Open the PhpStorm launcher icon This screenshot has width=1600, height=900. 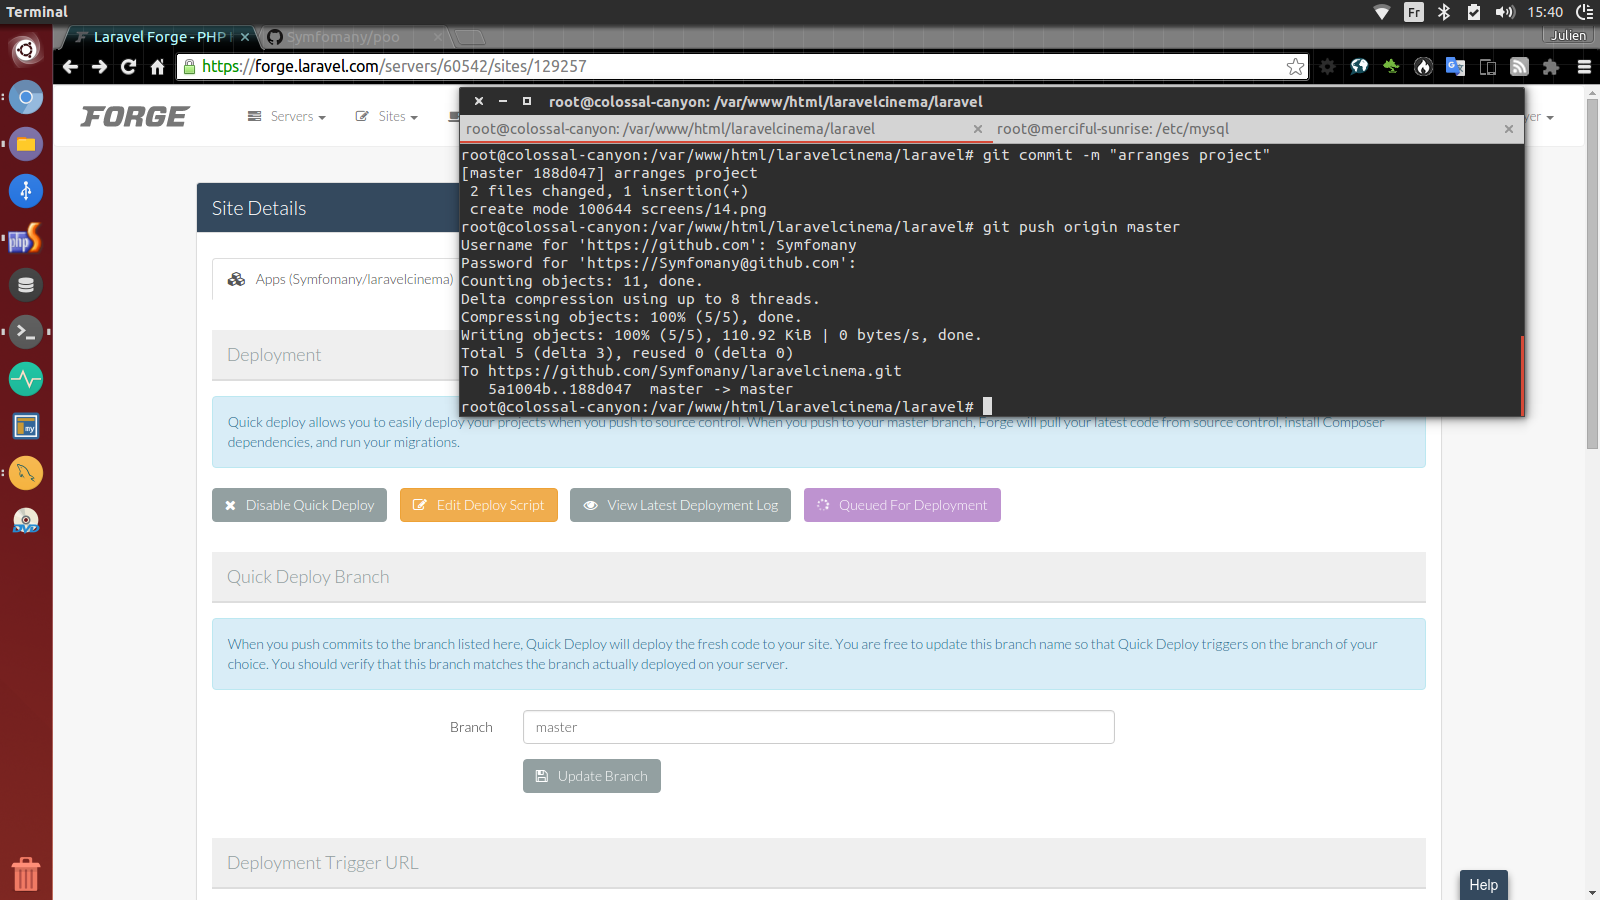[x=26, y=239]
